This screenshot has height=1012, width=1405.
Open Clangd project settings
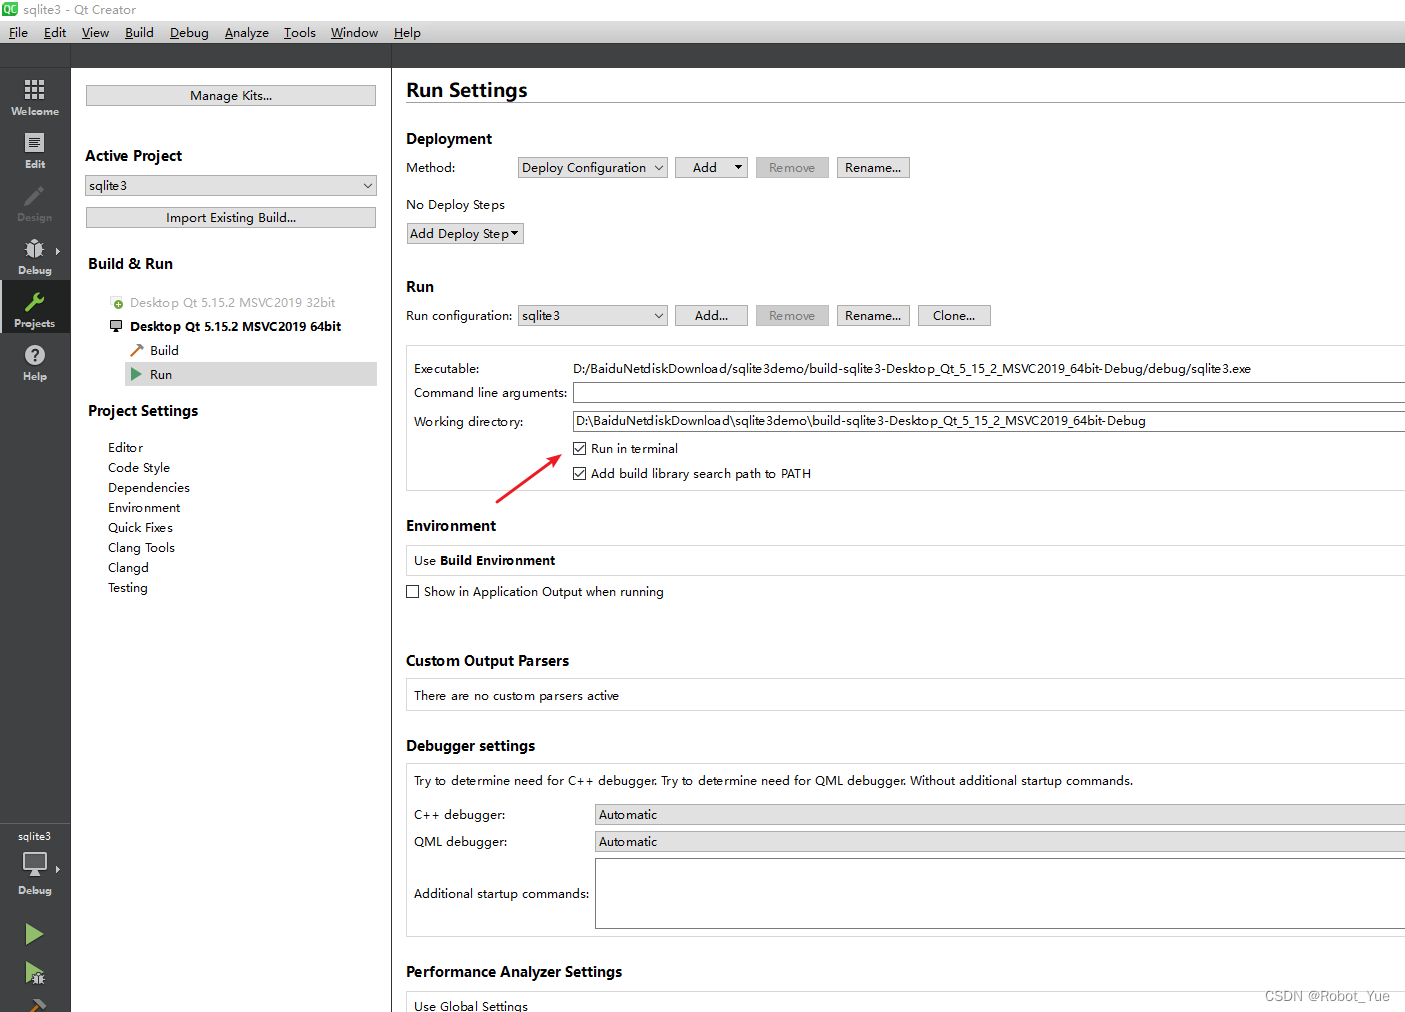point(128,567)
